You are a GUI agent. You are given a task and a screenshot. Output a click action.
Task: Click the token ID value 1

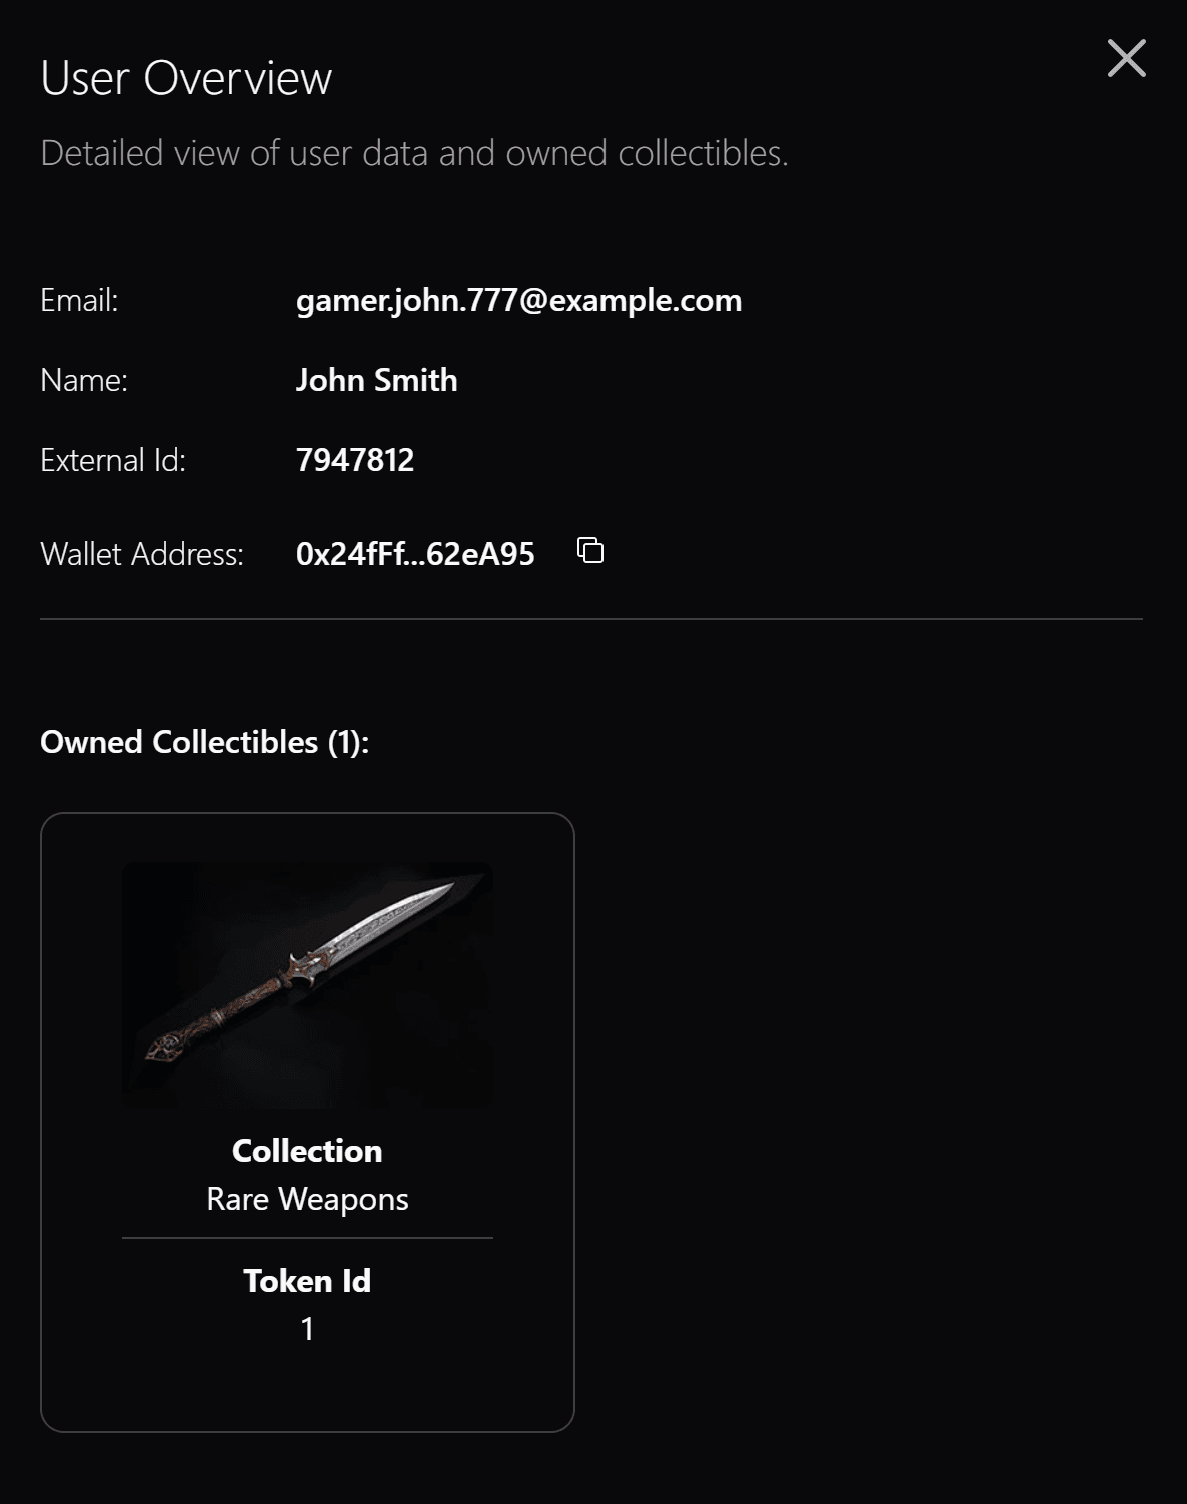pyautogui.click(x=307, y=1329)
